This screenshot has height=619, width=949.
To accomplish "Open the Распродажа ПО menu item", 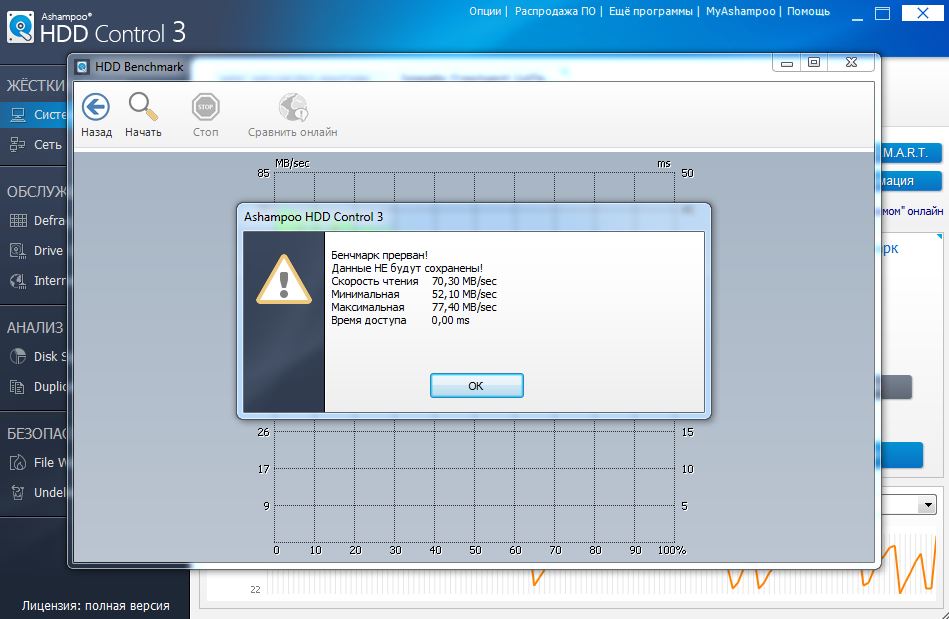I will 555,11.
